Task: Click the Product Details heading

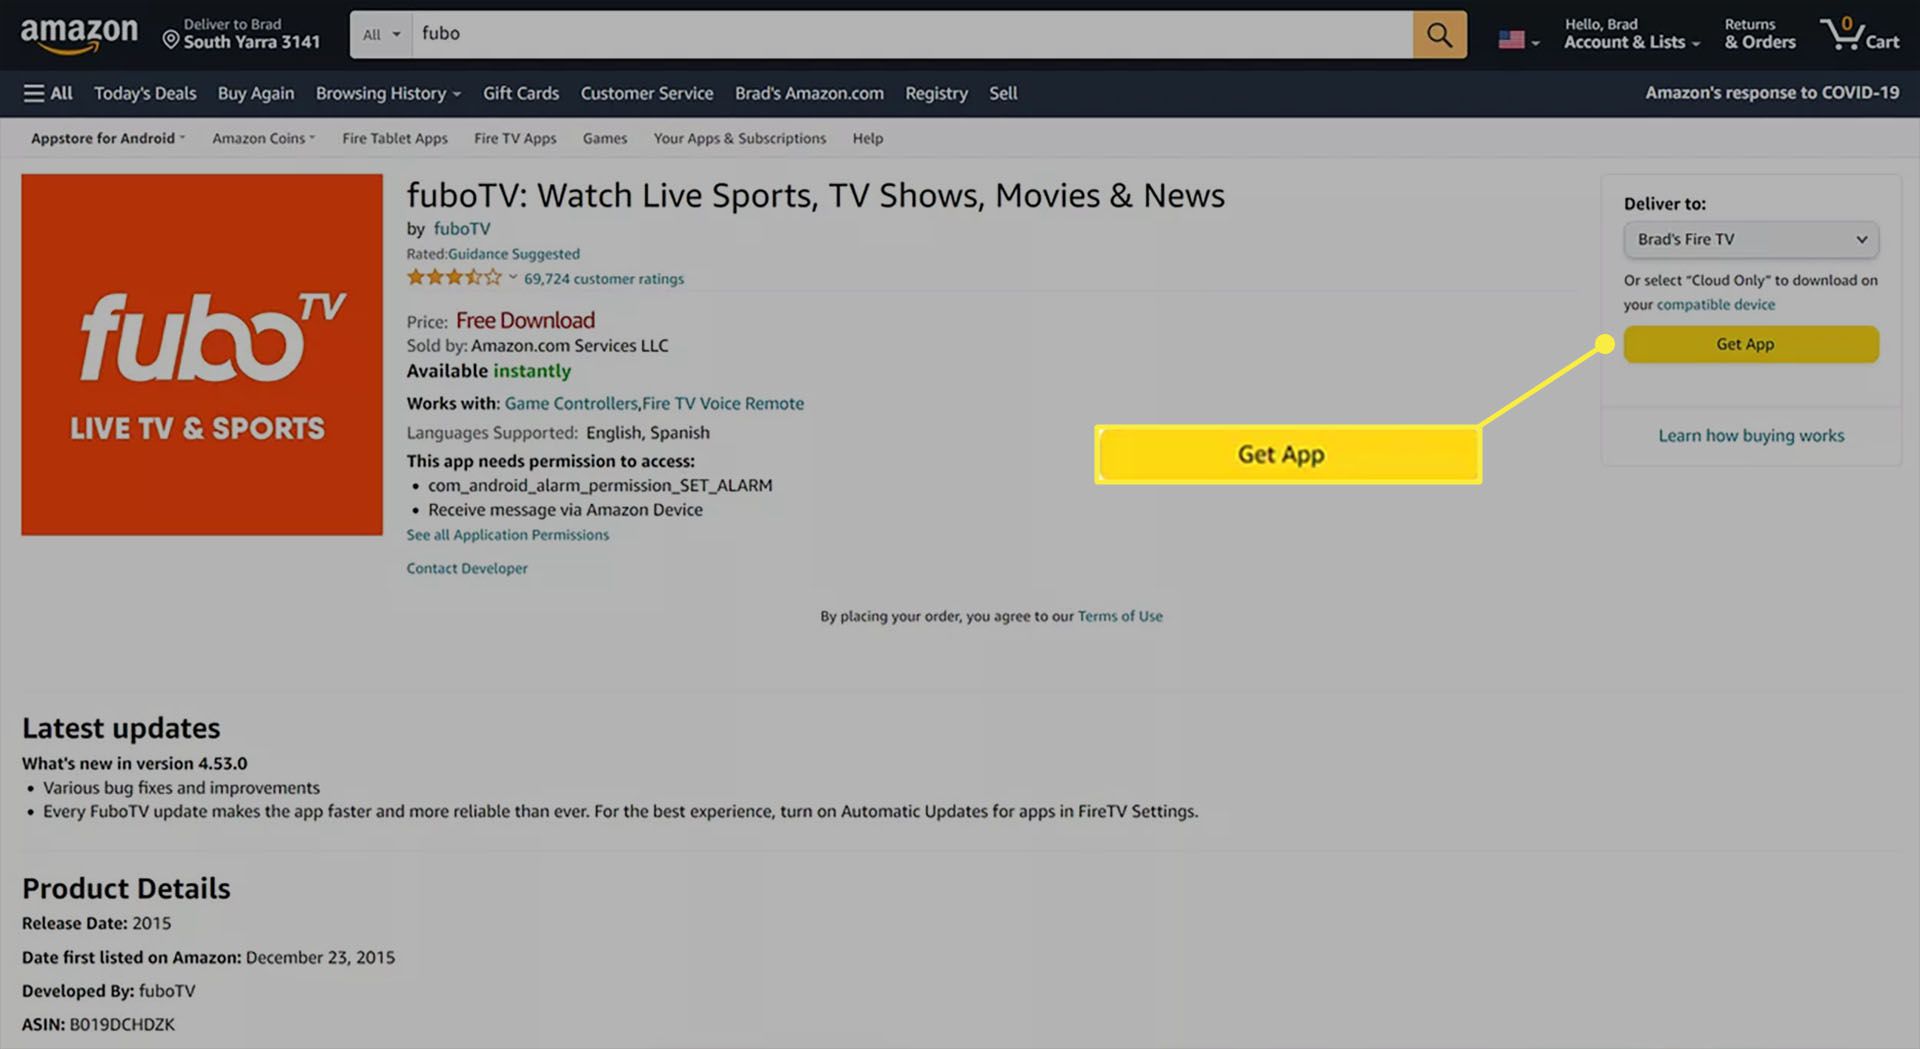Action: click(x=126, y=888)
